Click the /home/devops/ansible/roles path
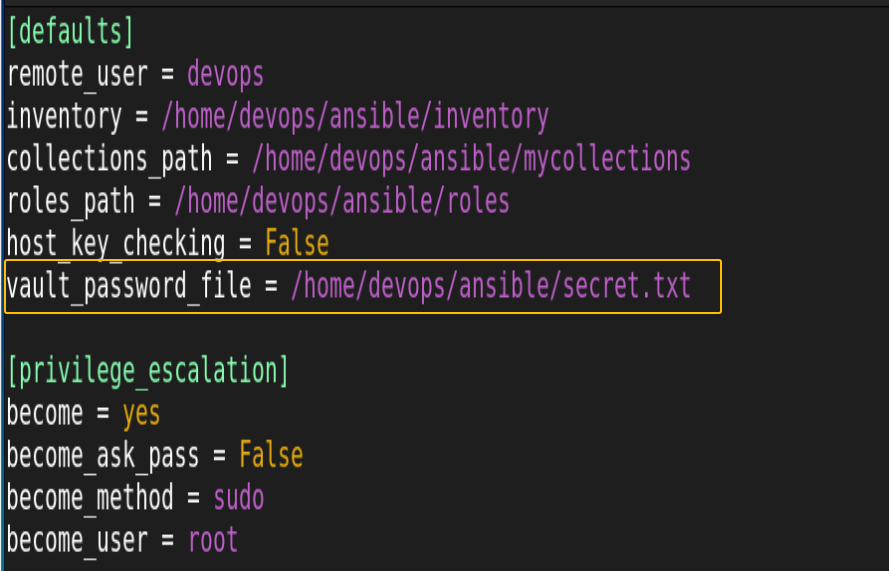Viewport: 889px width, 571px height. [x=342, y=202]
